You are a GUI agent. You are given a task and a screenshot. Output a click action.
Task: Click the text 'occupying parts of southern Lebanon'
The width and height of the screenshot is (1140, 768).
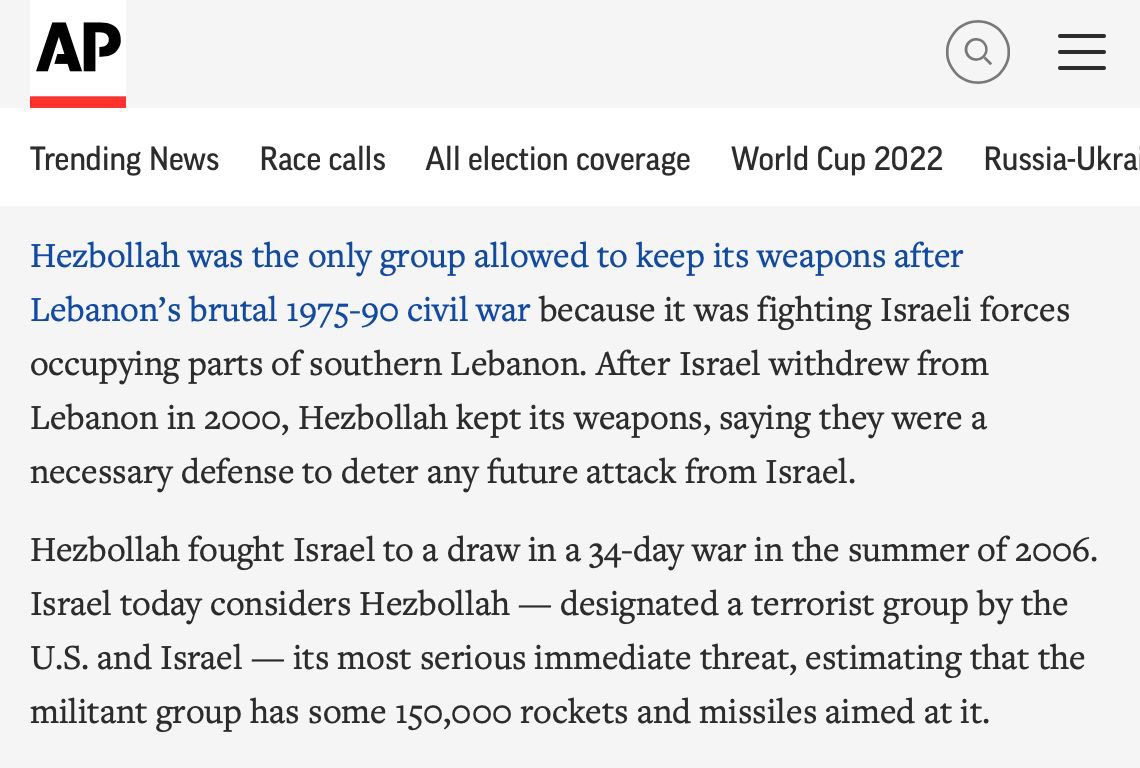pos(308,364)
